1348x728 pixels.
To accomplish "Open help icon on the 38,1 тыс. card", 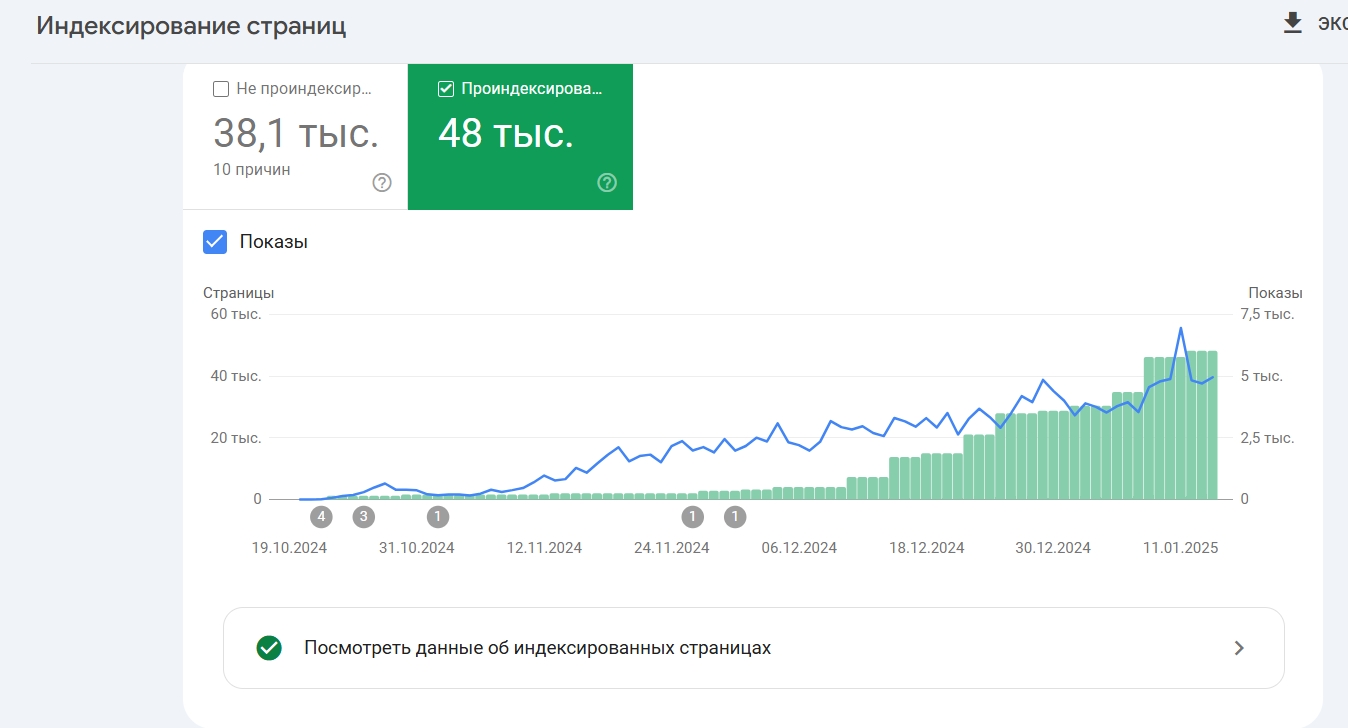I will pos(382,183).
